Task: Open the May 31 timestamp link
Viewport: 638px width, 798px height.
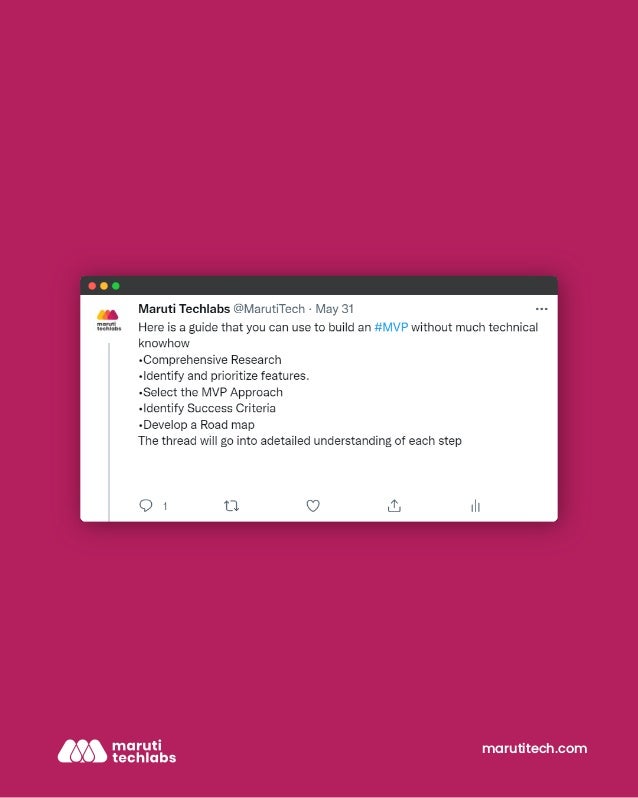Action: coord(334,309)
